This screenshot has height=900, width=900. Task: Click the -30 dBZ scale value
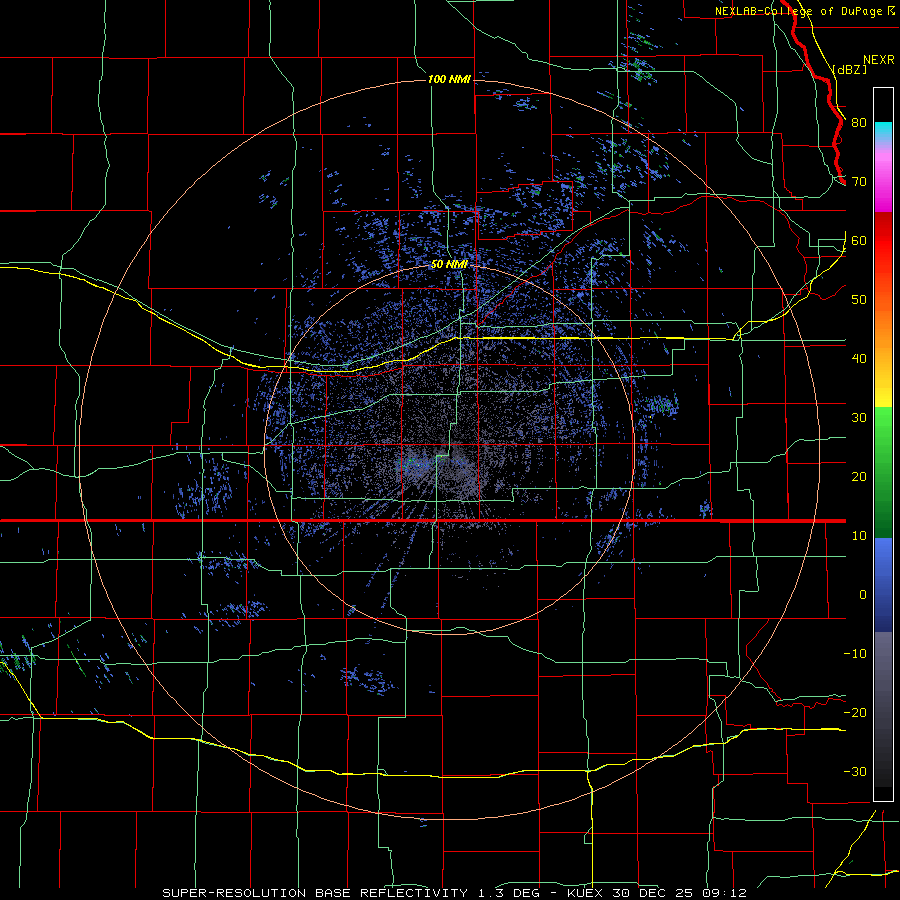[x=855, y=771]
